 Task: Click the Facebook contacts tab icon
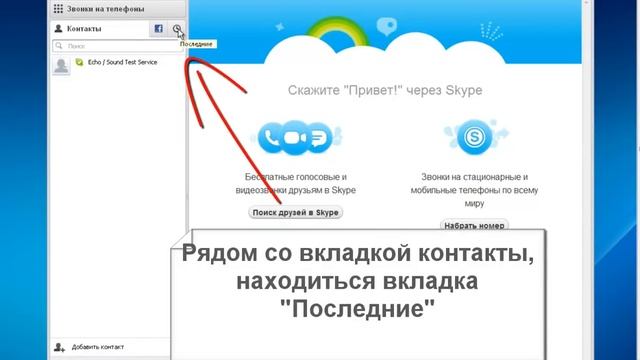[158, 29]
